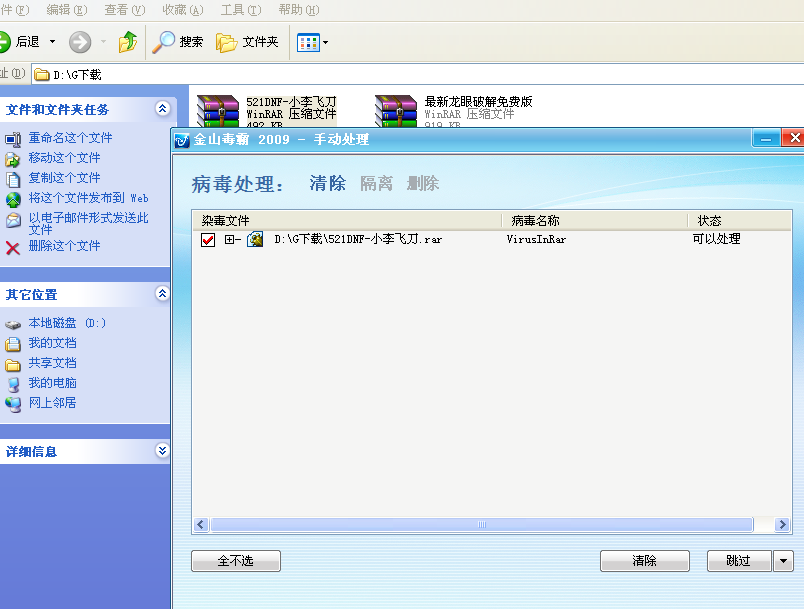Click the Forward arrow in Explorer toolbar
This screenshot has width=804, height=609.
[x=80, y=42]
